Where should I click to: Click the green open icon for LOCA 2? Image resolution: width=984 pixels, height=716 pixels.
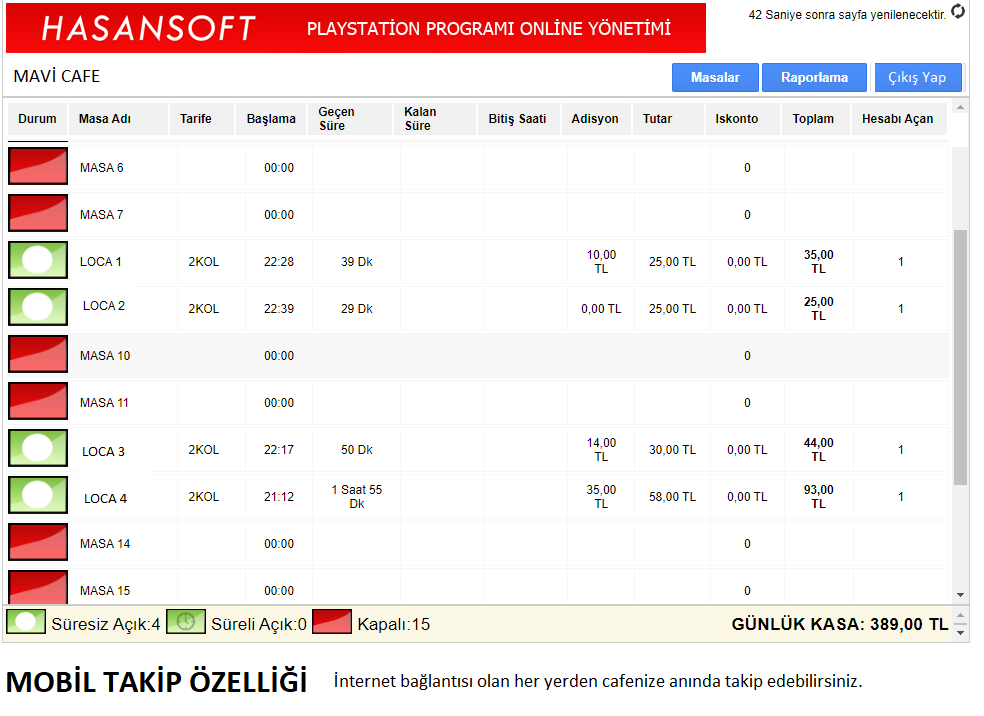[38, 307]
